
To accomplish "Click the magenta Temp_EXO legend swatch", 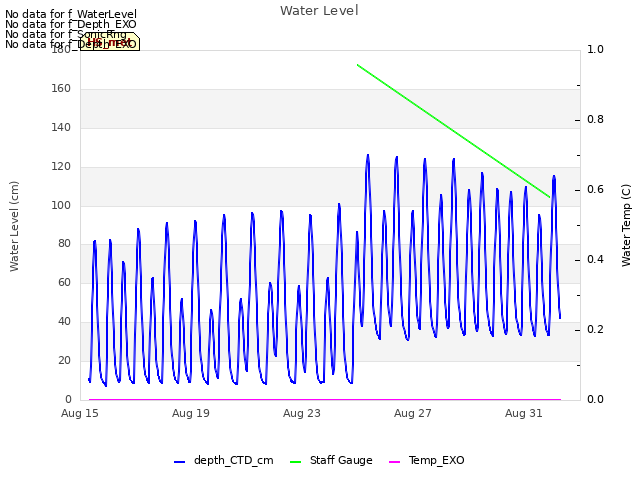I will (395, 462).
